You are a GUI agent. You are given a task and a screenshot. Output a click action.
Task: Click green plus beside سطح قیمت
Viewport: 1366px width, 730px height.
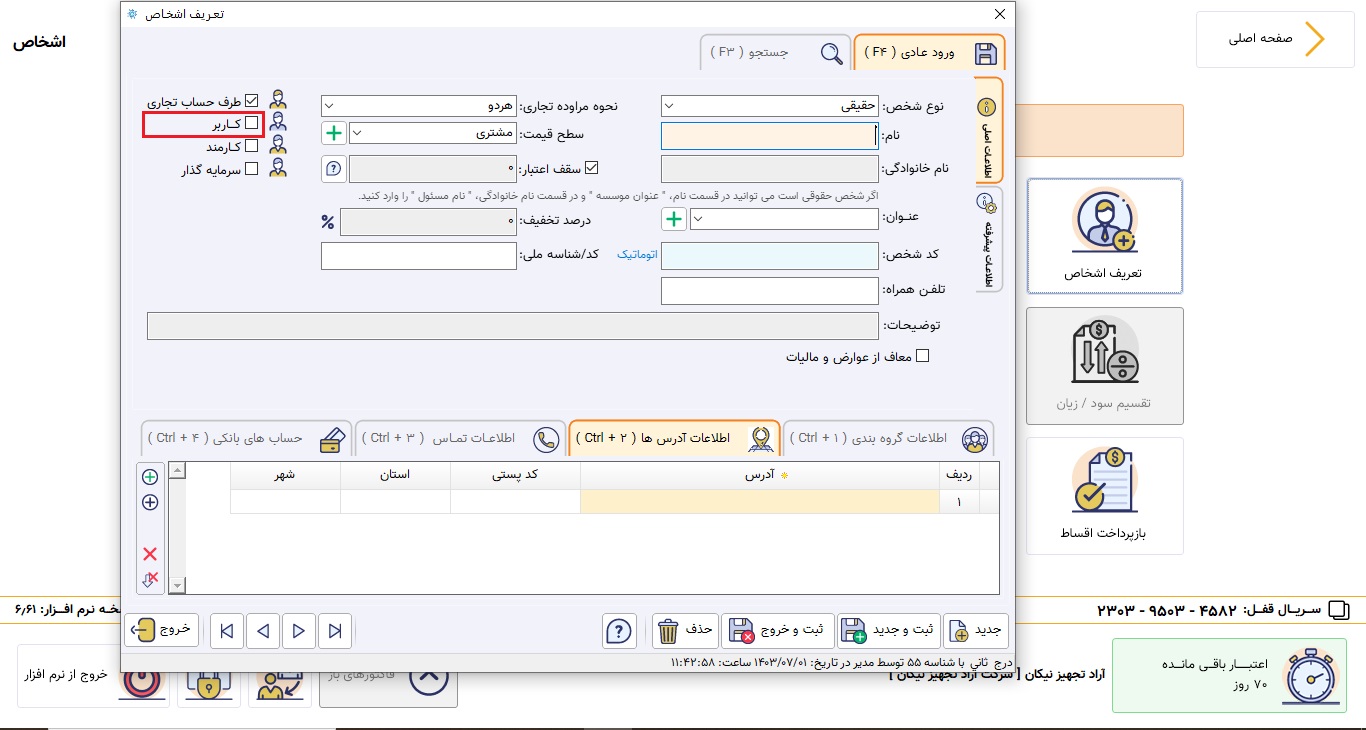click(x=333, y=132)
